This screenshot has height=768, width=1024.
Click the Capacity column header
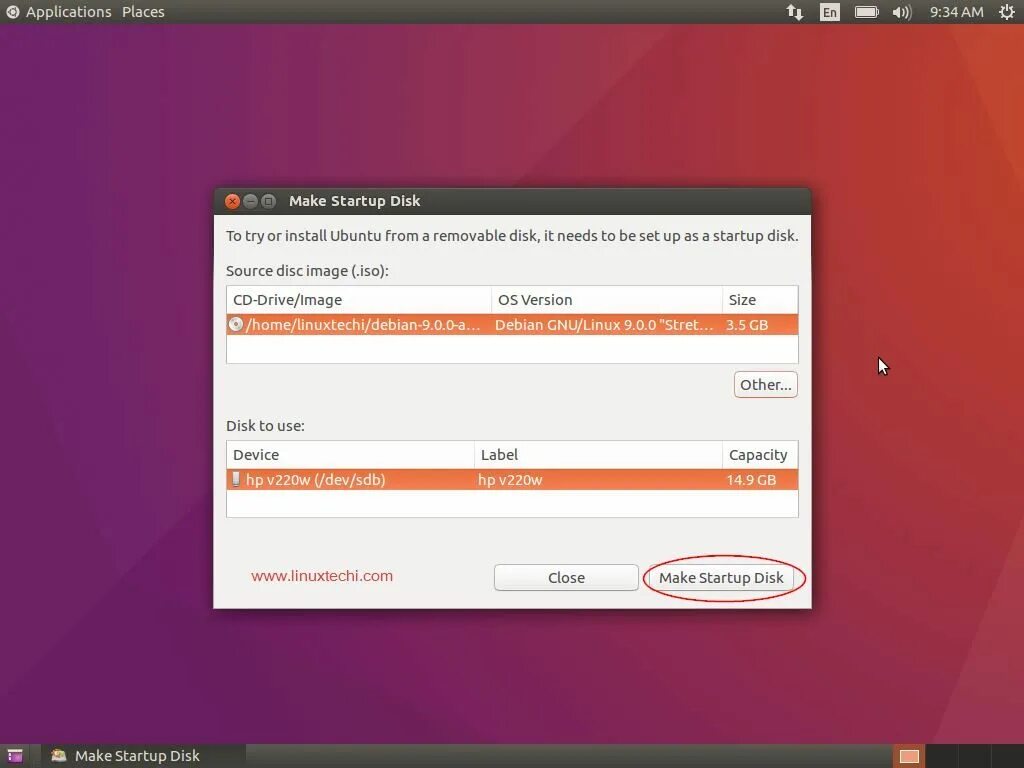(x=760, y=455)
